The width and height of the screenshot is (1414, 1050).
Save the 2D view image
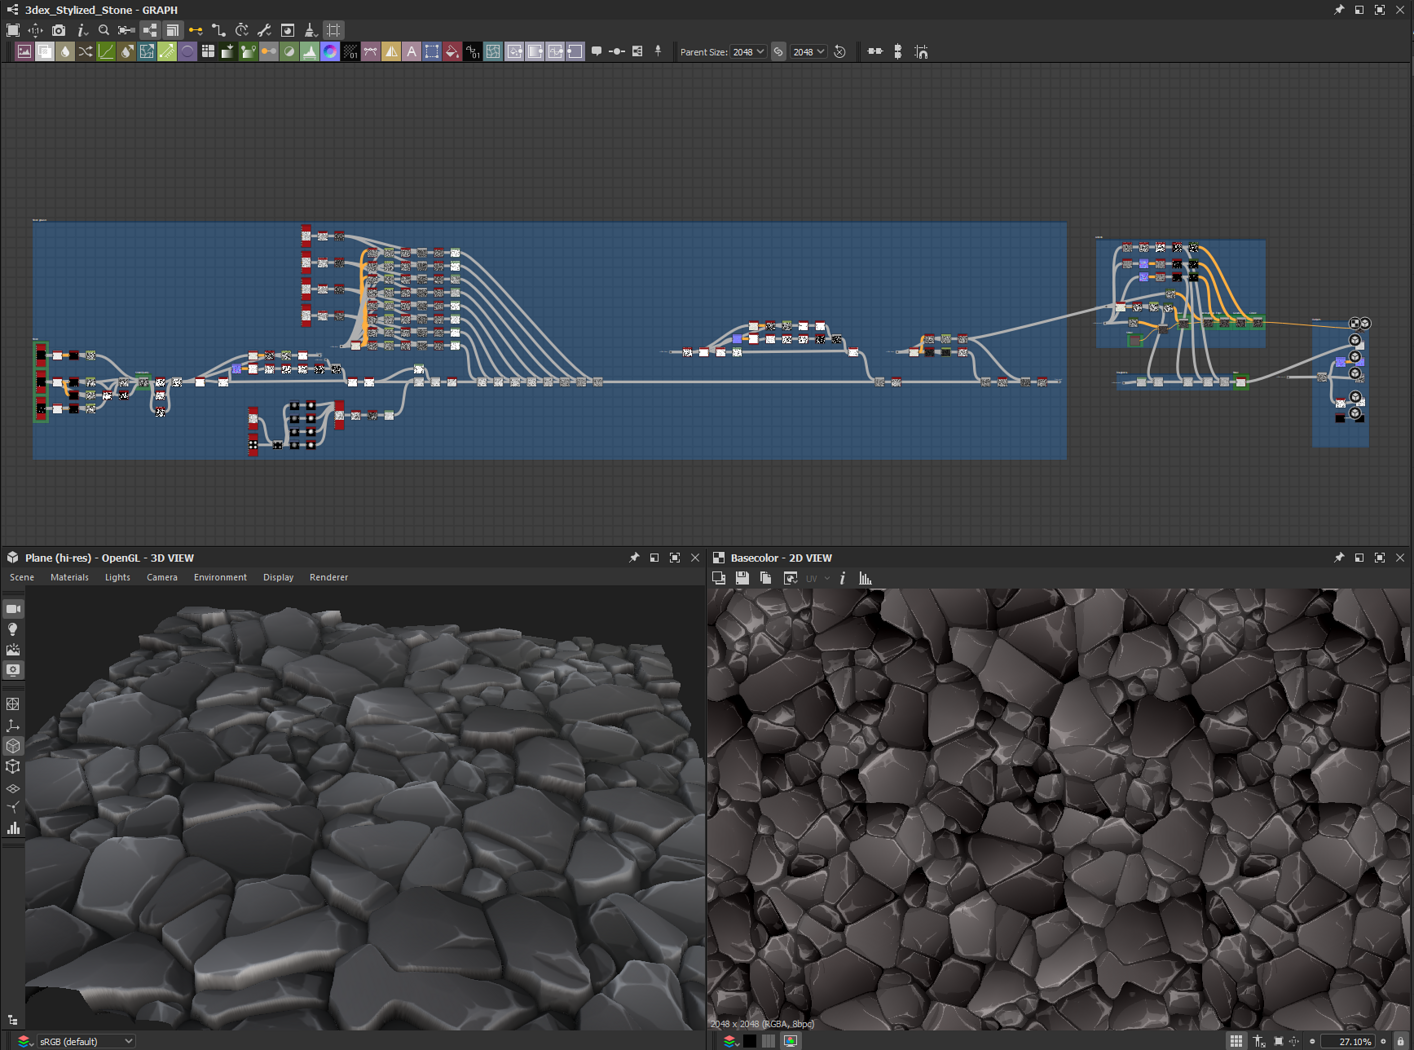[x=742, y=578]
